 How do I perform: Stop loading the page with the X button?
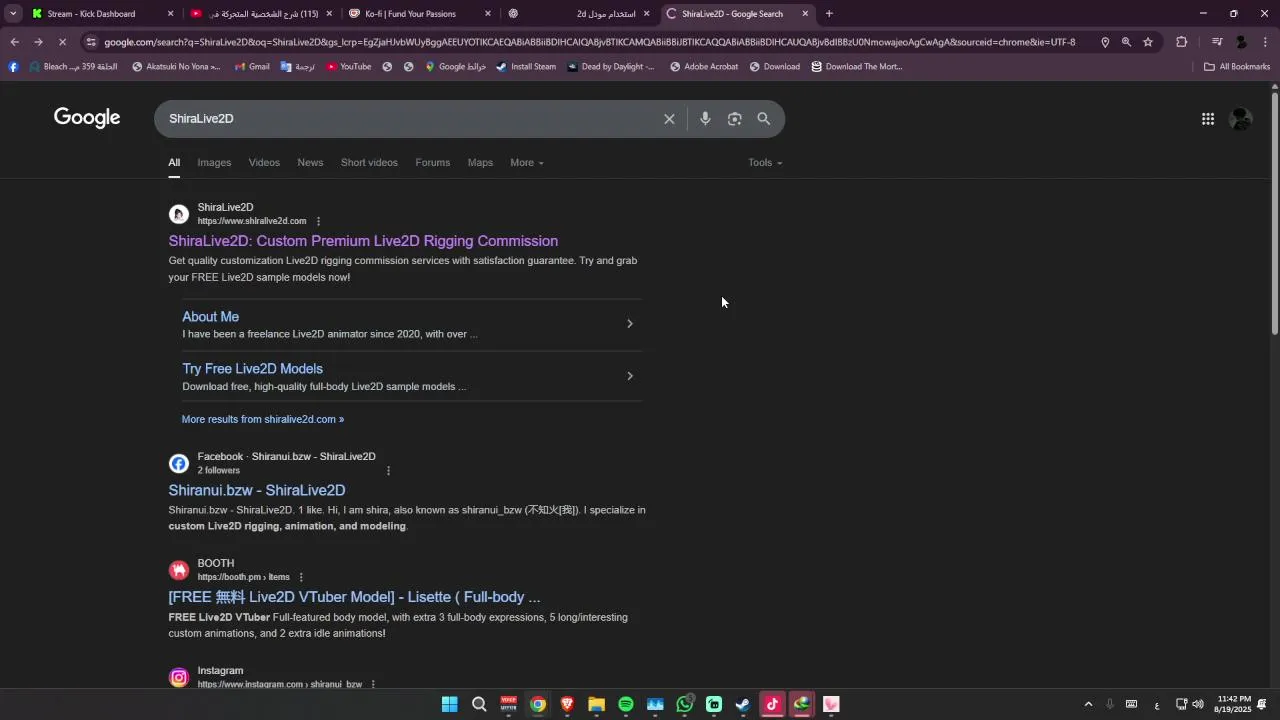tap(62, 42)
